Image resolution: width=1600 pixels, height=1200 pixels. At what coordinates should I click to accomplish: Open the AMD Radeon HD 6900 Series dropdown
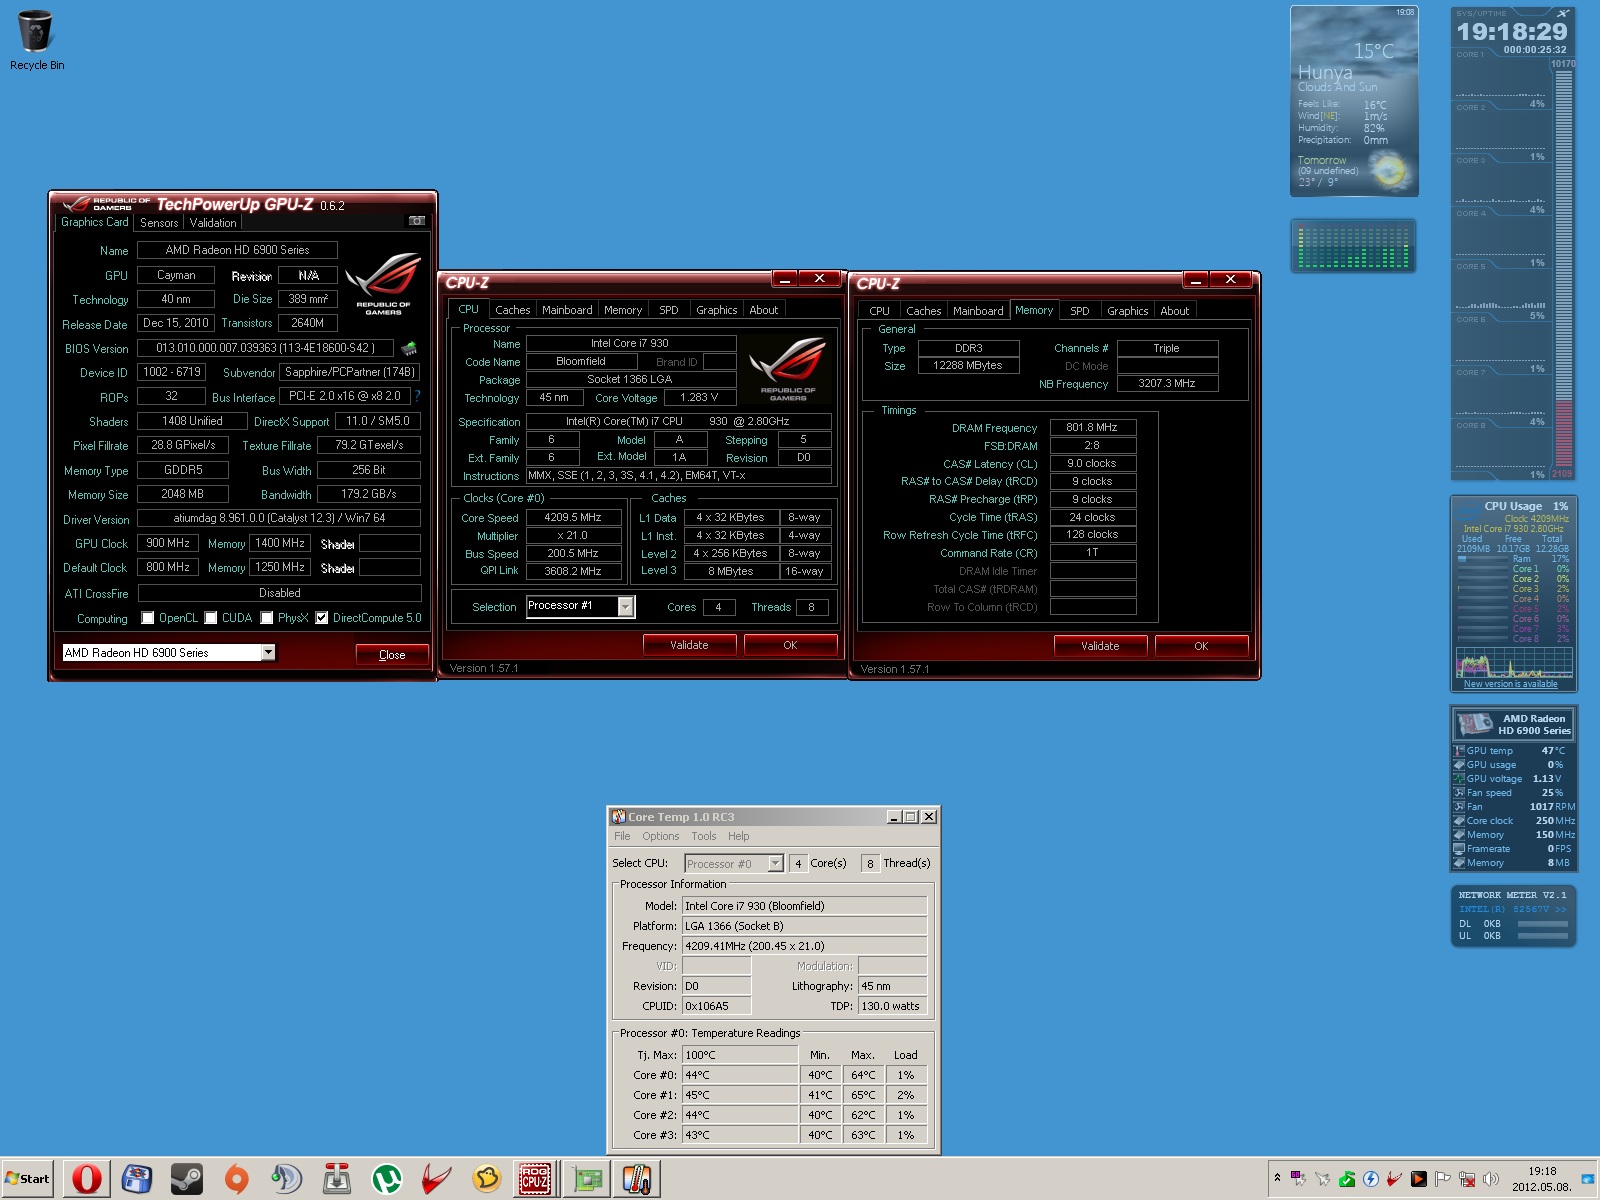point(268,653)
